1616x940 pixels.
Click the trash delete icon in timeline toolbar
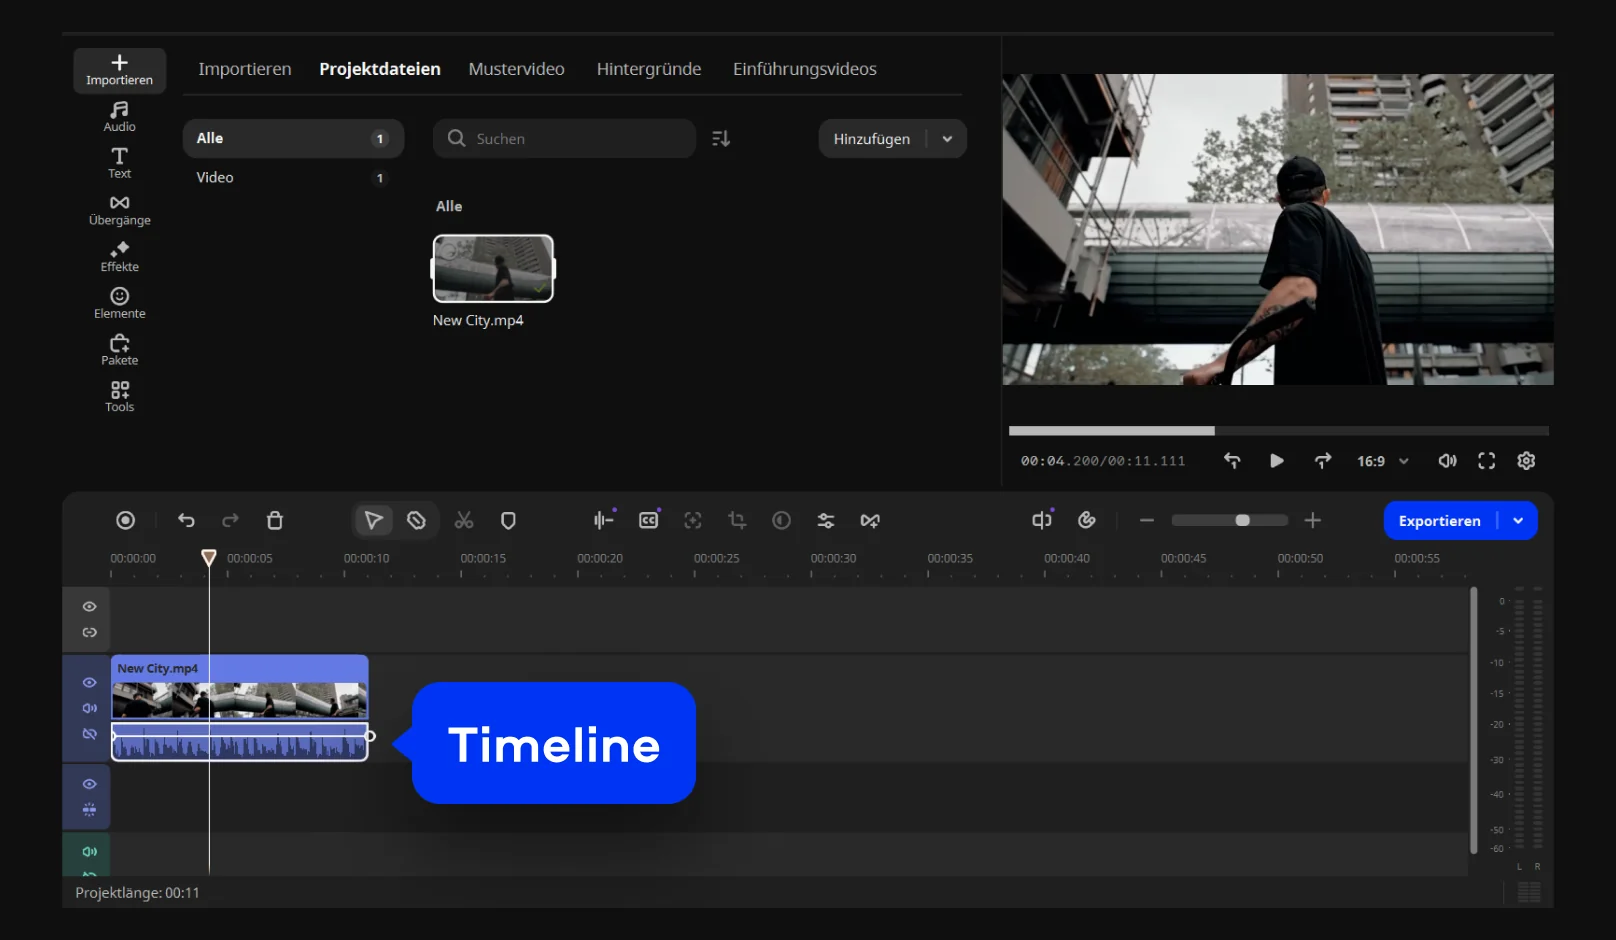275,520
